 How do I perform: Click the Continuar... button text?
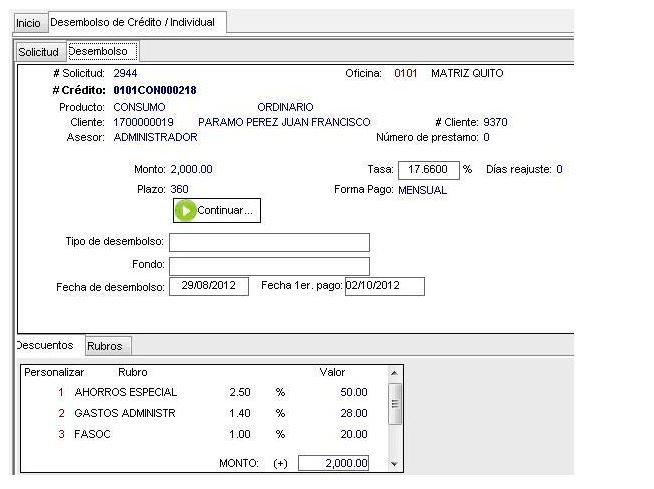225,210
